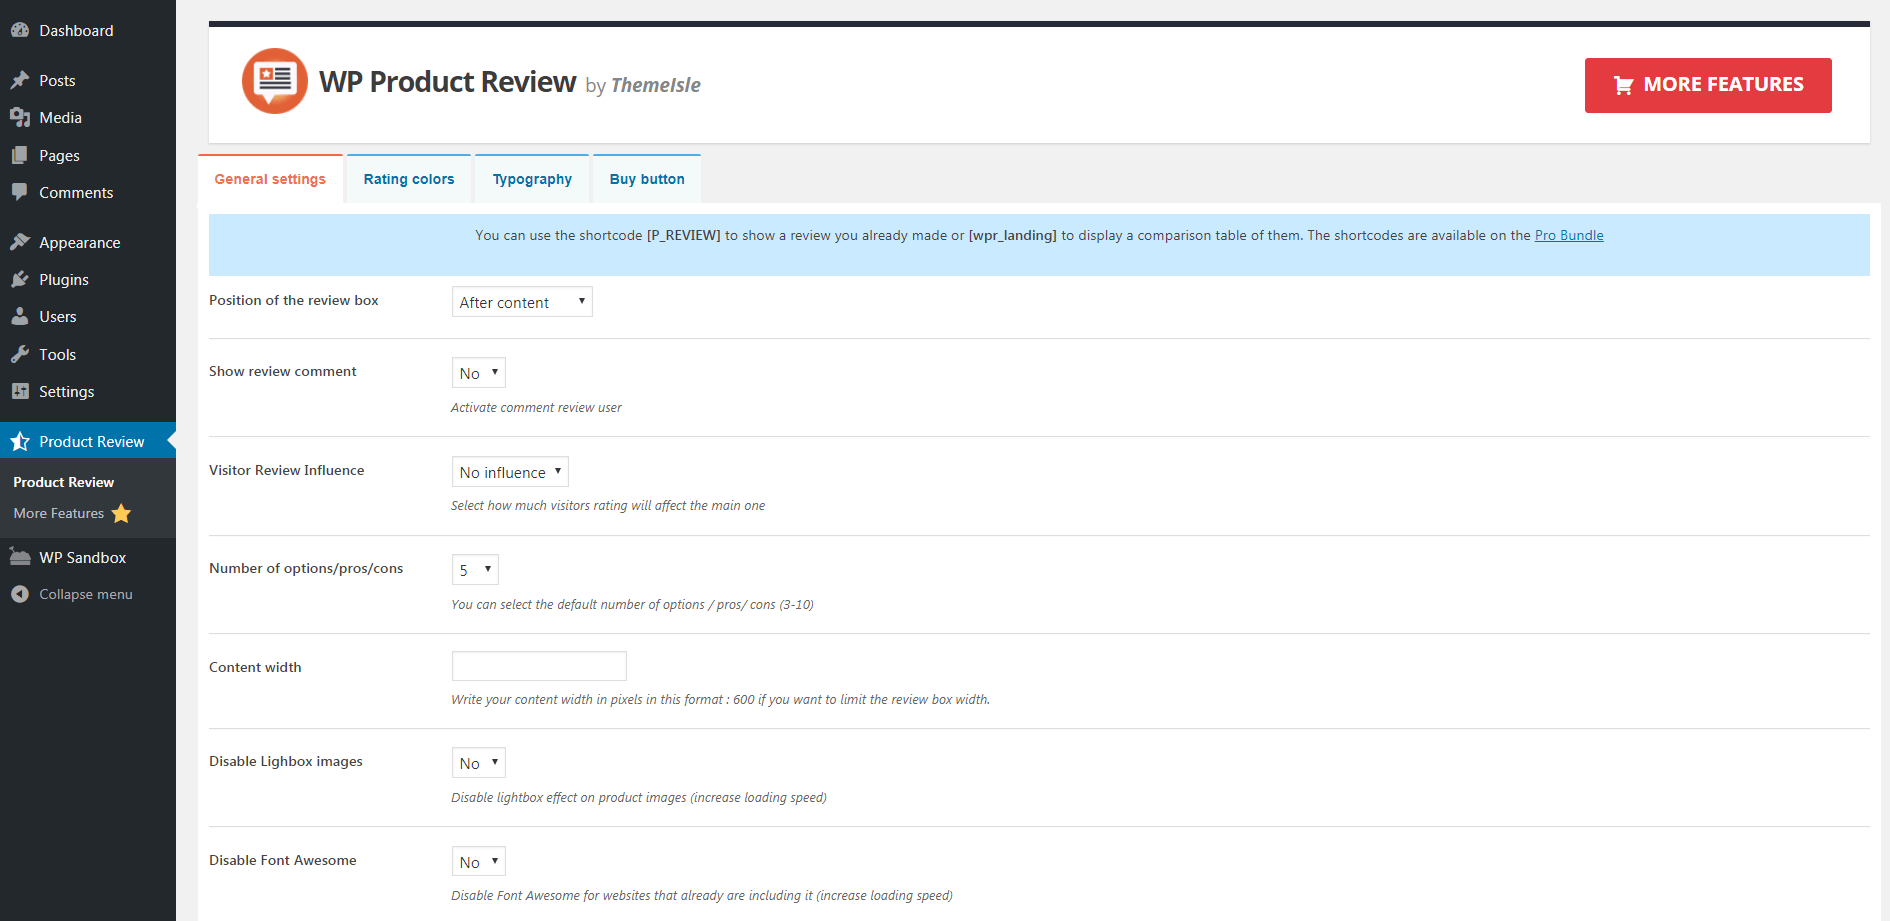Switch to the Typography tab
1890x921 pixels.
coord(532,179)
